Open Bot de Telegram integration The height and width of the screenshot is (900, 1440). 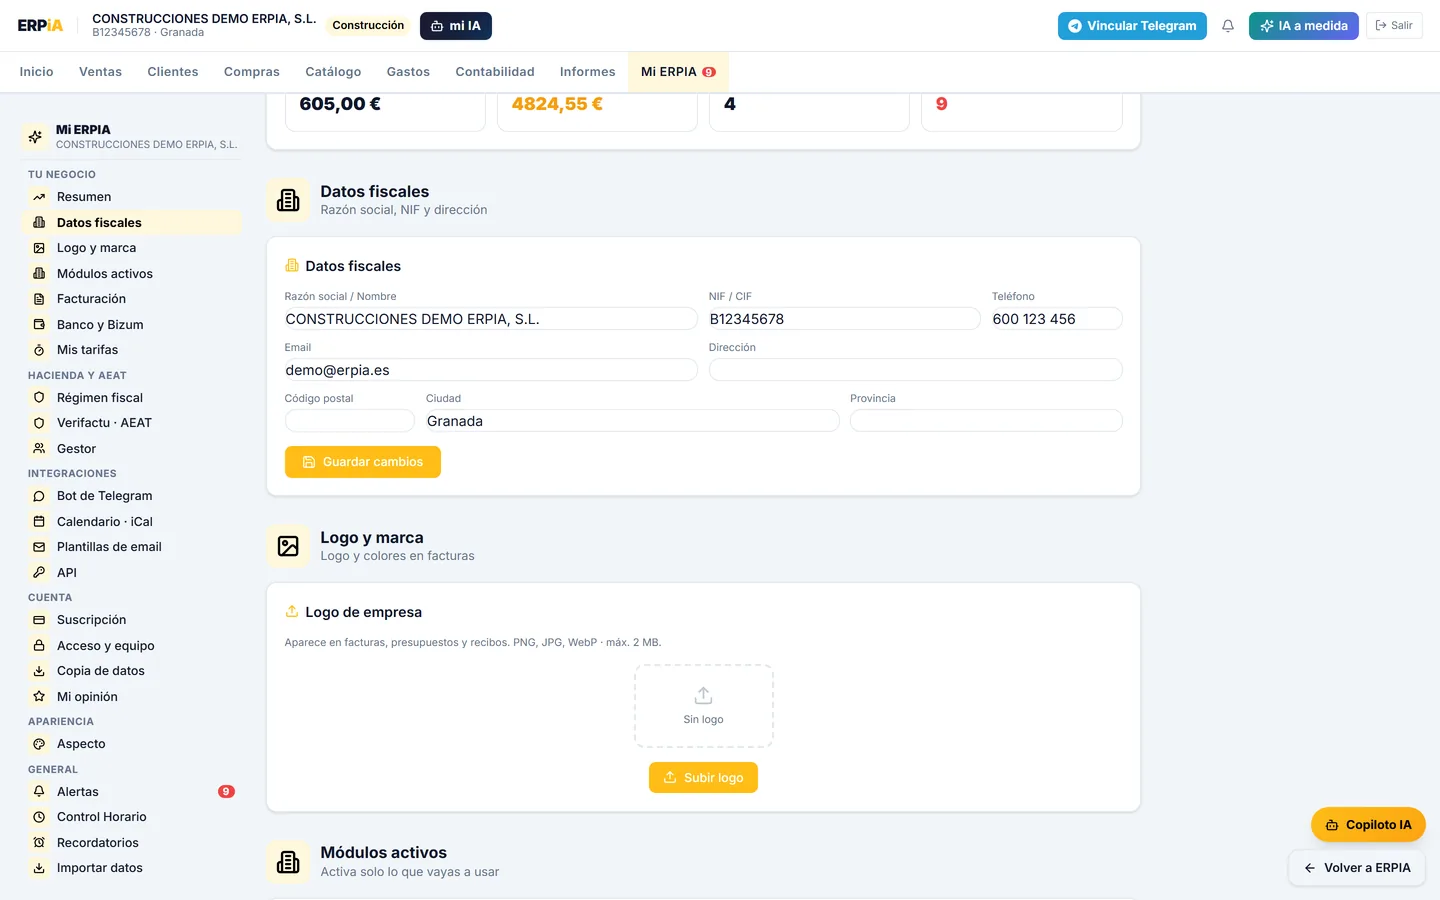pos(131,496)
